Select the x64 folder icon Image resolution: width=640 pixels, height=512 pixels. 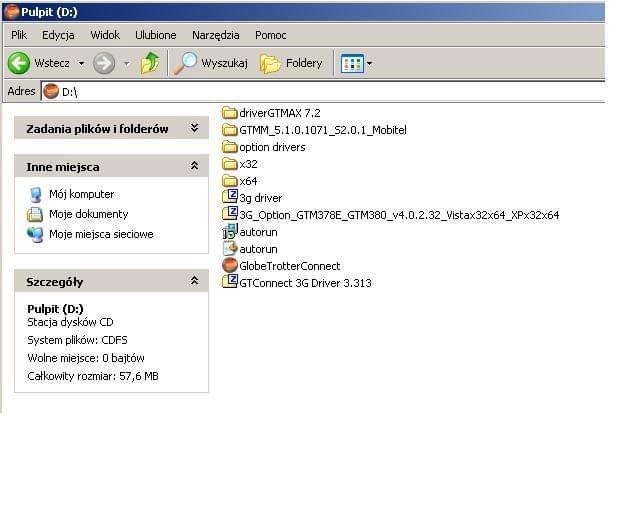tap(230, 181)
